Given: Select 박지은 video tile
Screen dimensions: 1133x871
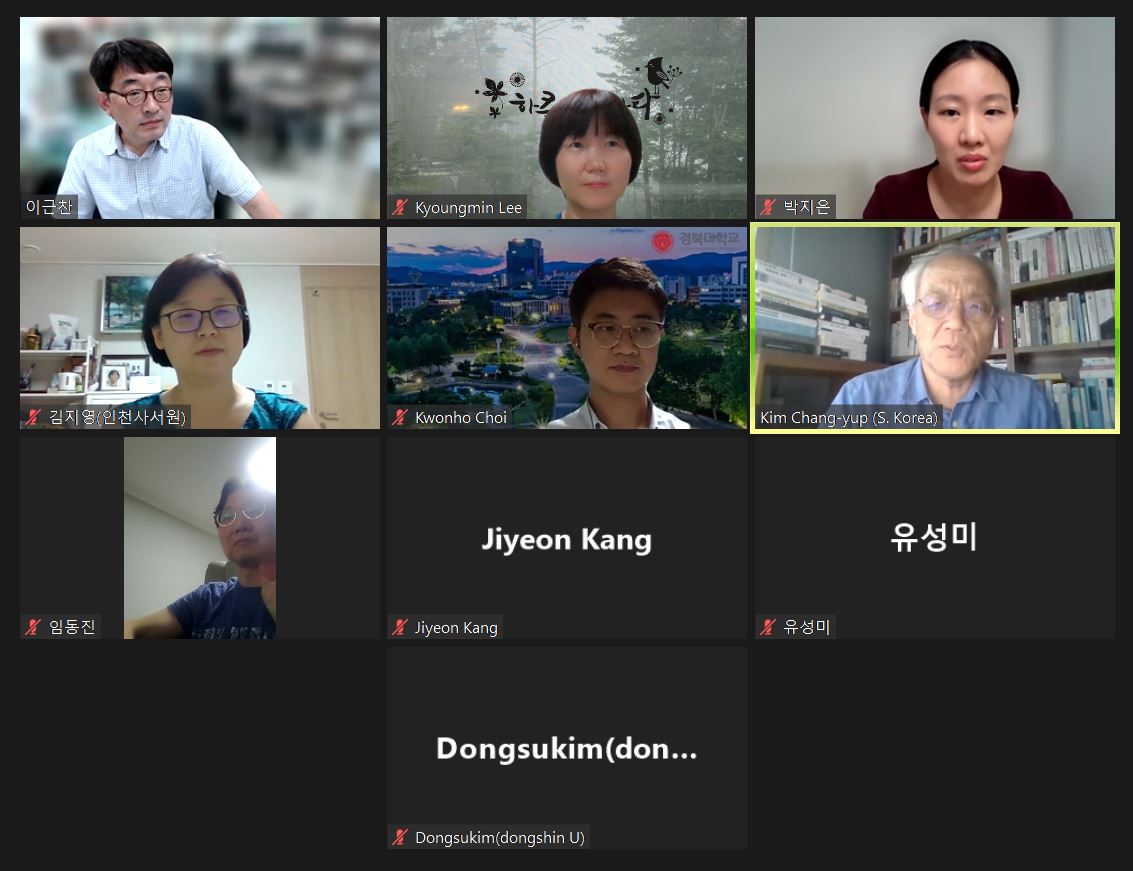Looking at the screenshot, I should [934, 118].
